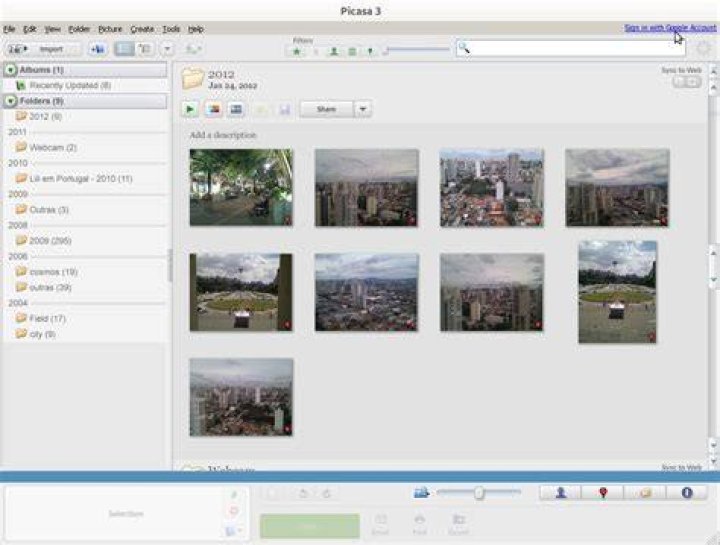Click the Add a description text
The image size is (720, 545).
click(223, 135)
